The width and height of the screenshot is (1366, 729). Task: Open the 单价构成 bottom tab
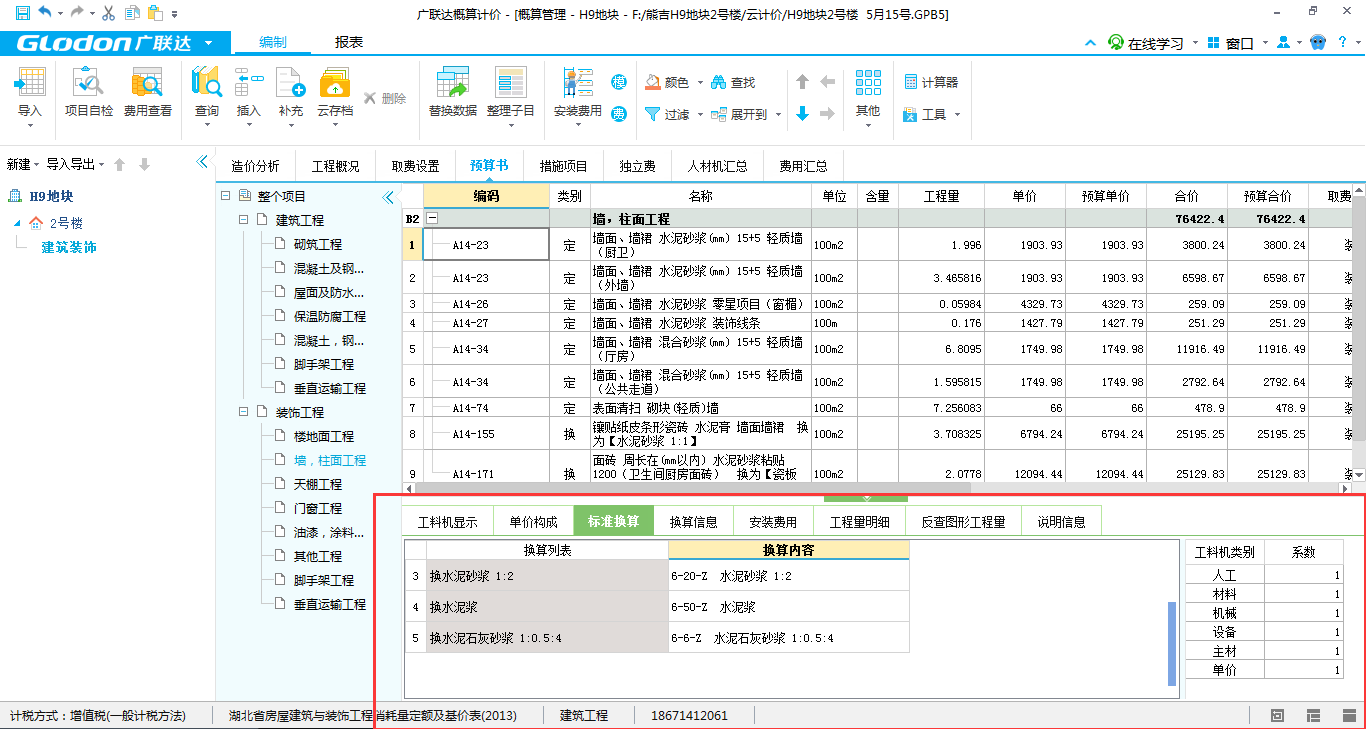(x=533, y=522)
